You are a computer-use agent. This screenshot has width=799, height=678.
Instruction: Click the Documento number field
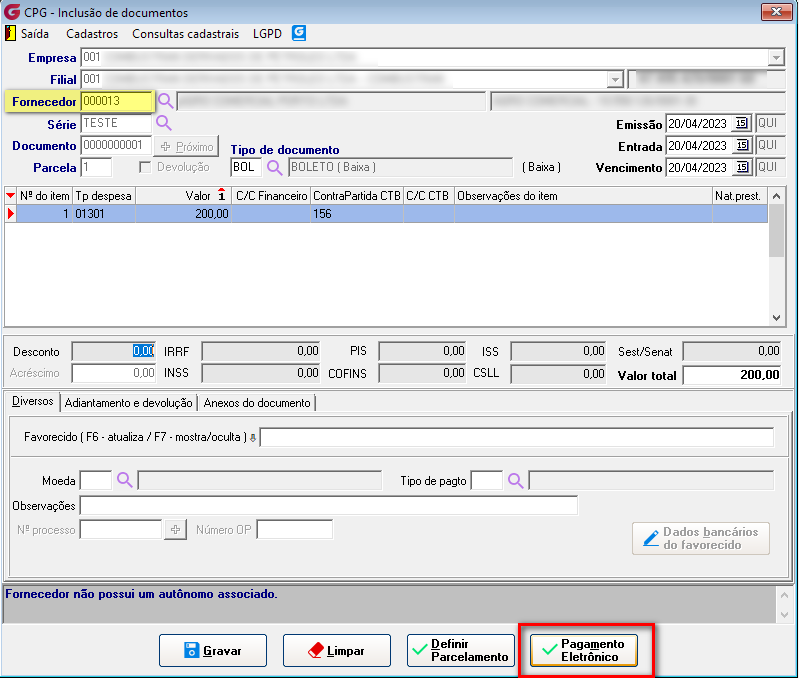point(116,145)
